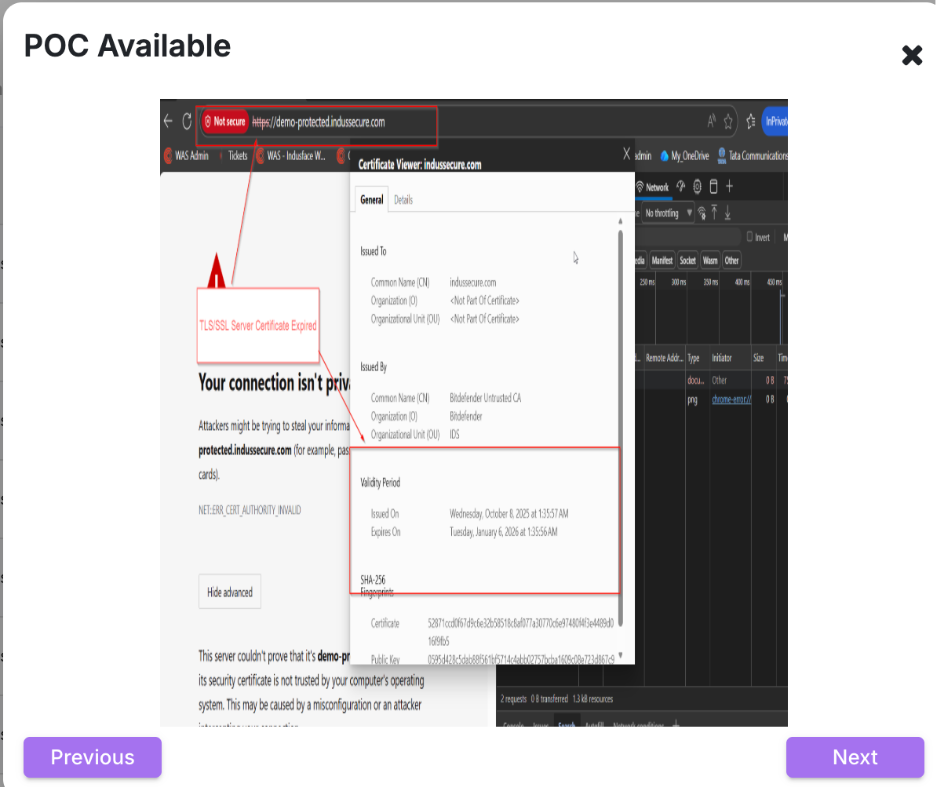Select the Network tab in DevTools
The width and height of the screenshot is (936, 787).
point(652,187)
